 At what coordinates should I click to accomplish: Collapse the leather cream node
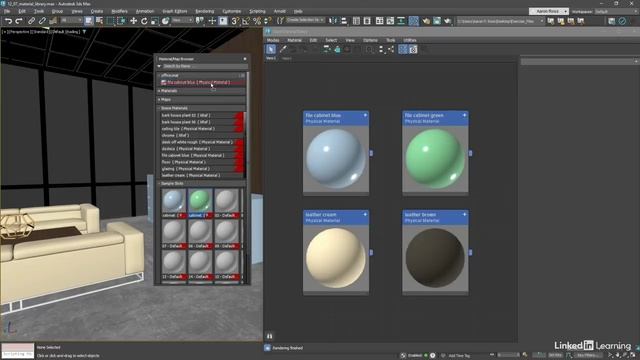pyautogui.click(x=365, y=215)
